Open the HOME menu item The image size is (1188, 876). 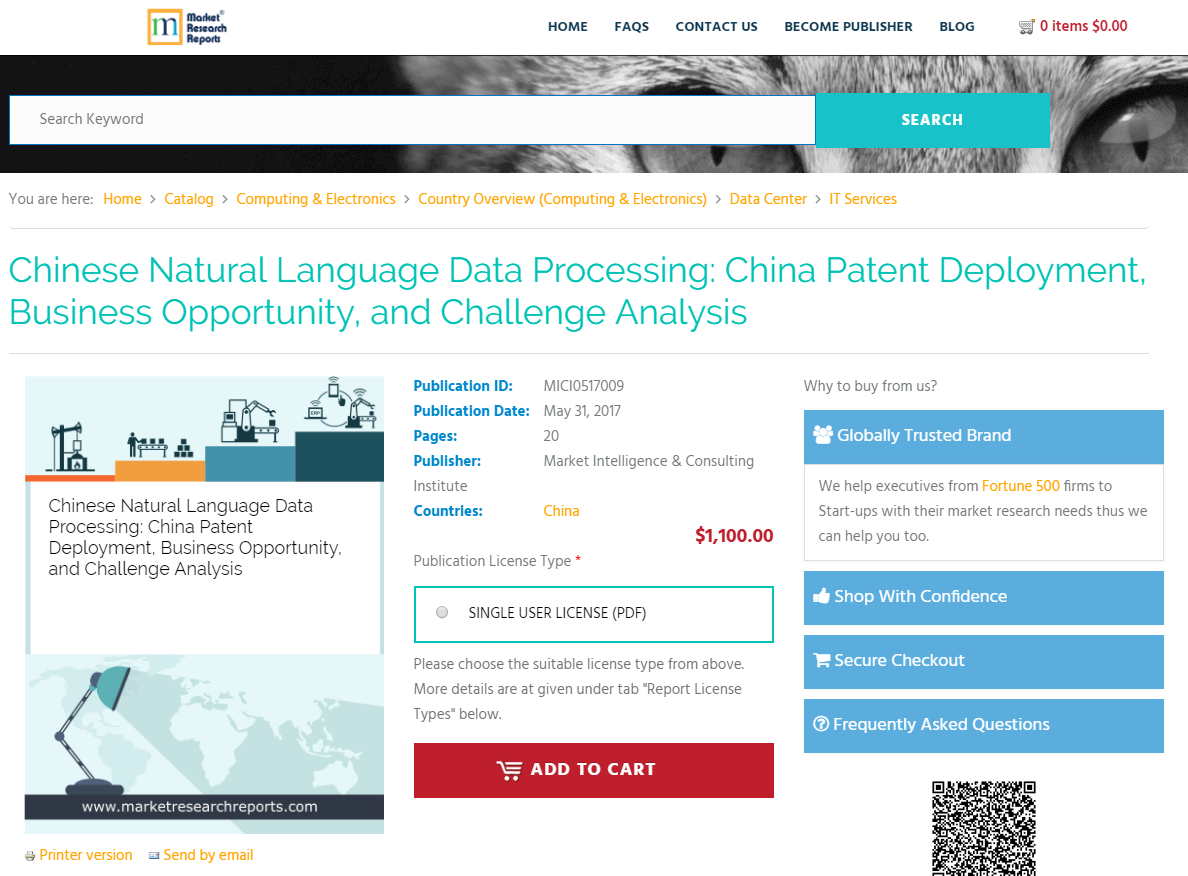pyautogui.click(x=567, y=27)
